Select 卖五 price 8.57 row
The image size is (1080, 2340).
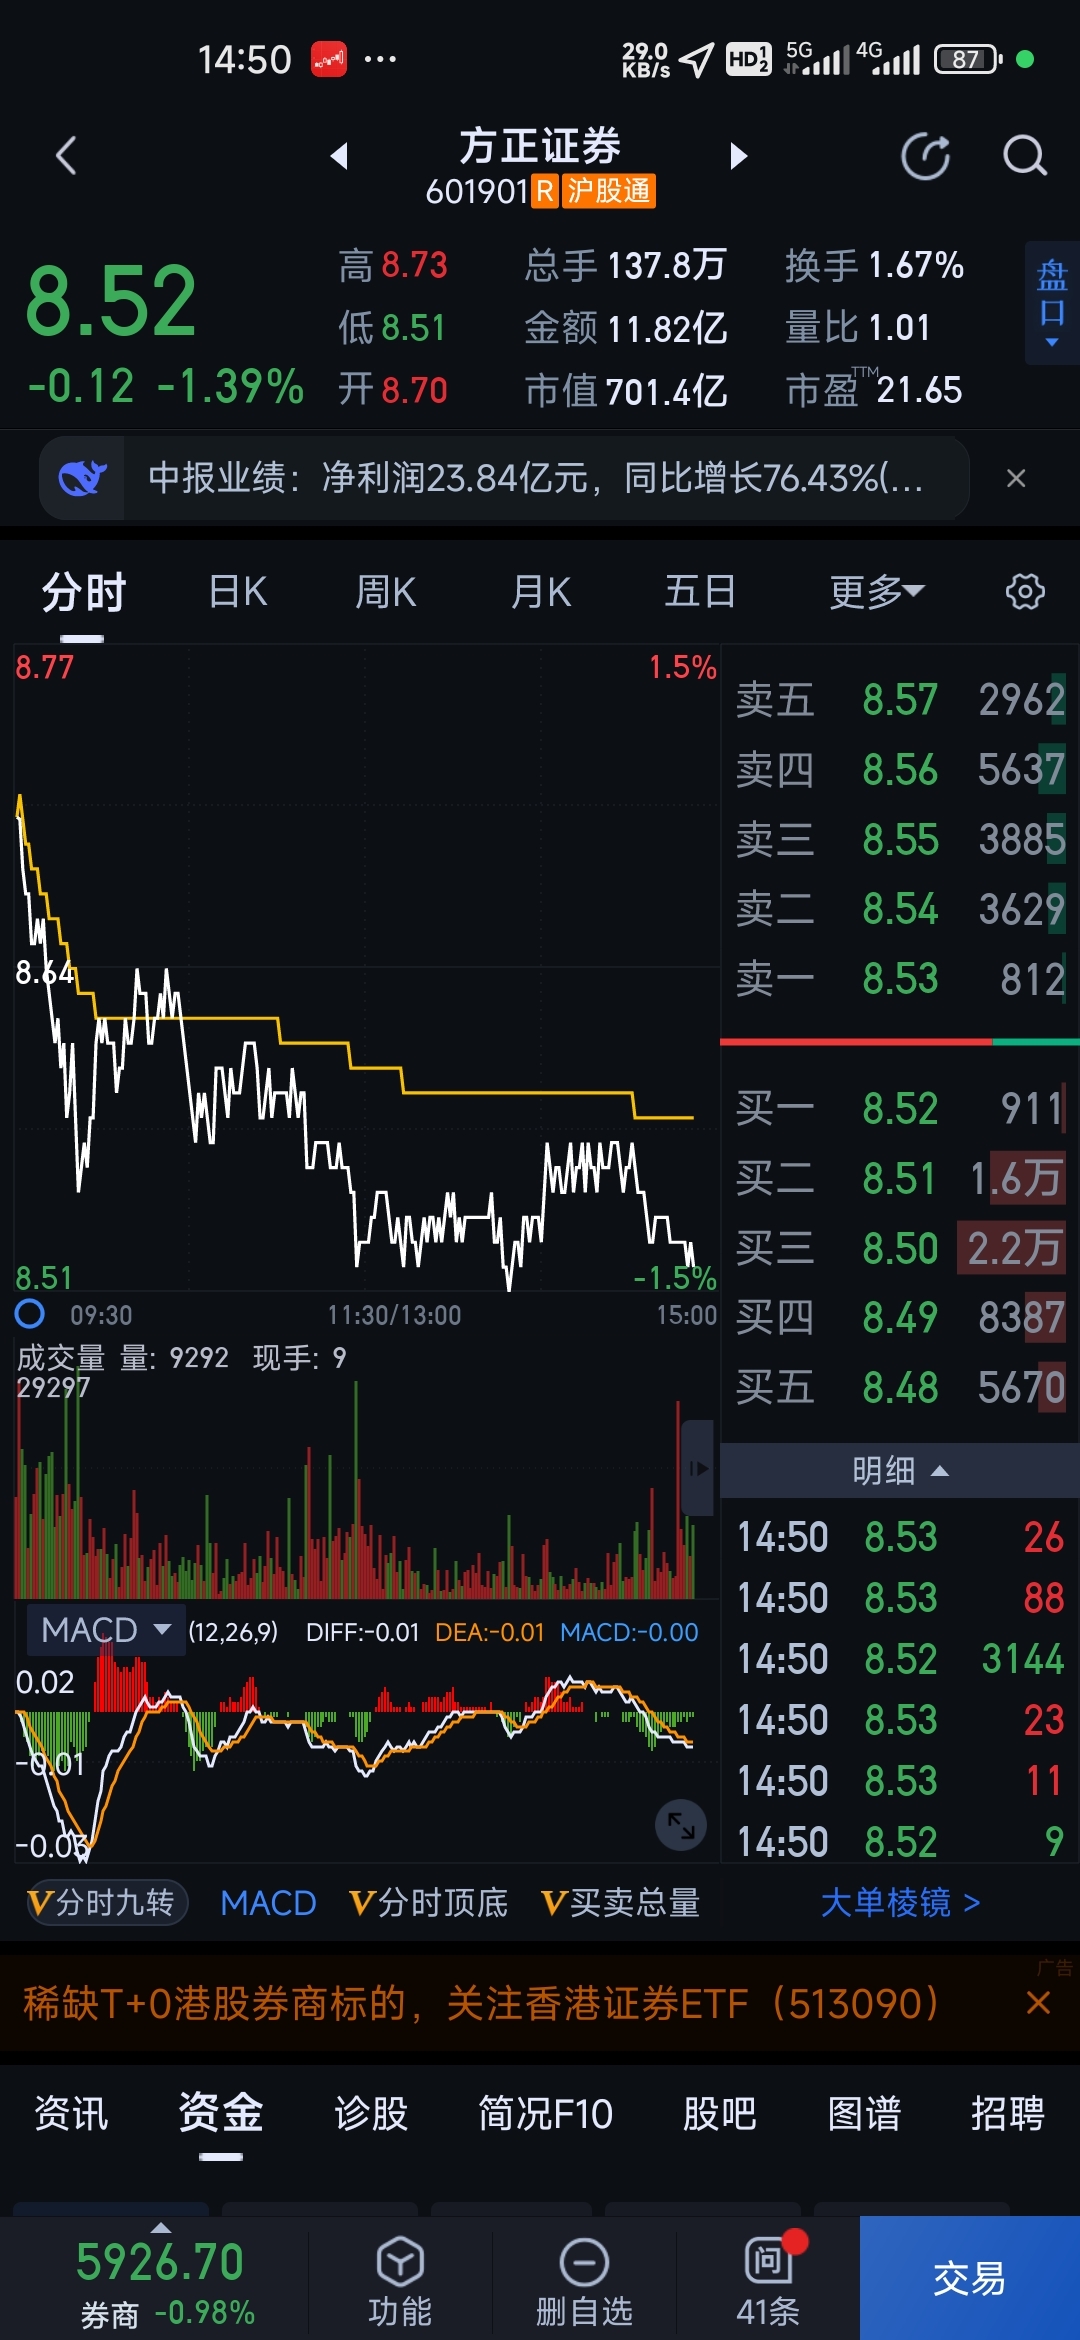[x=900, y=700]
